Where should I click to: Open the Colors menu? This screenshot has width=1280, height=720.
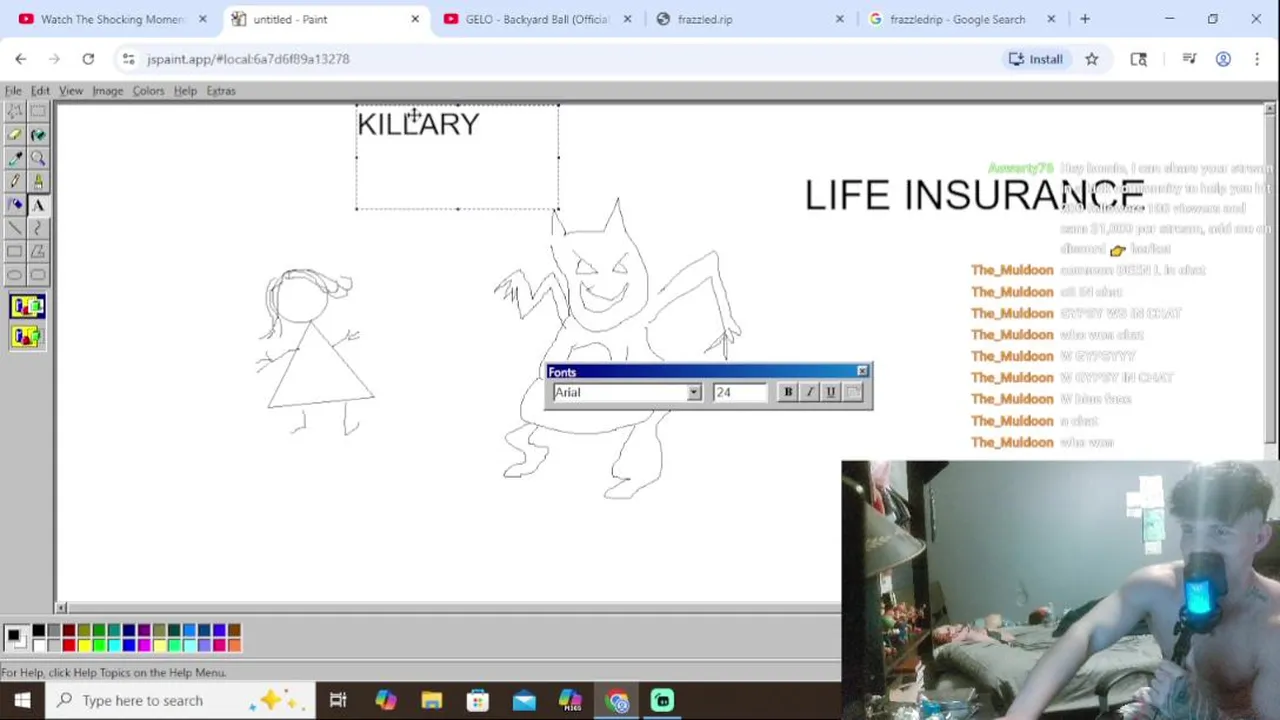click(x=148, y=91)
